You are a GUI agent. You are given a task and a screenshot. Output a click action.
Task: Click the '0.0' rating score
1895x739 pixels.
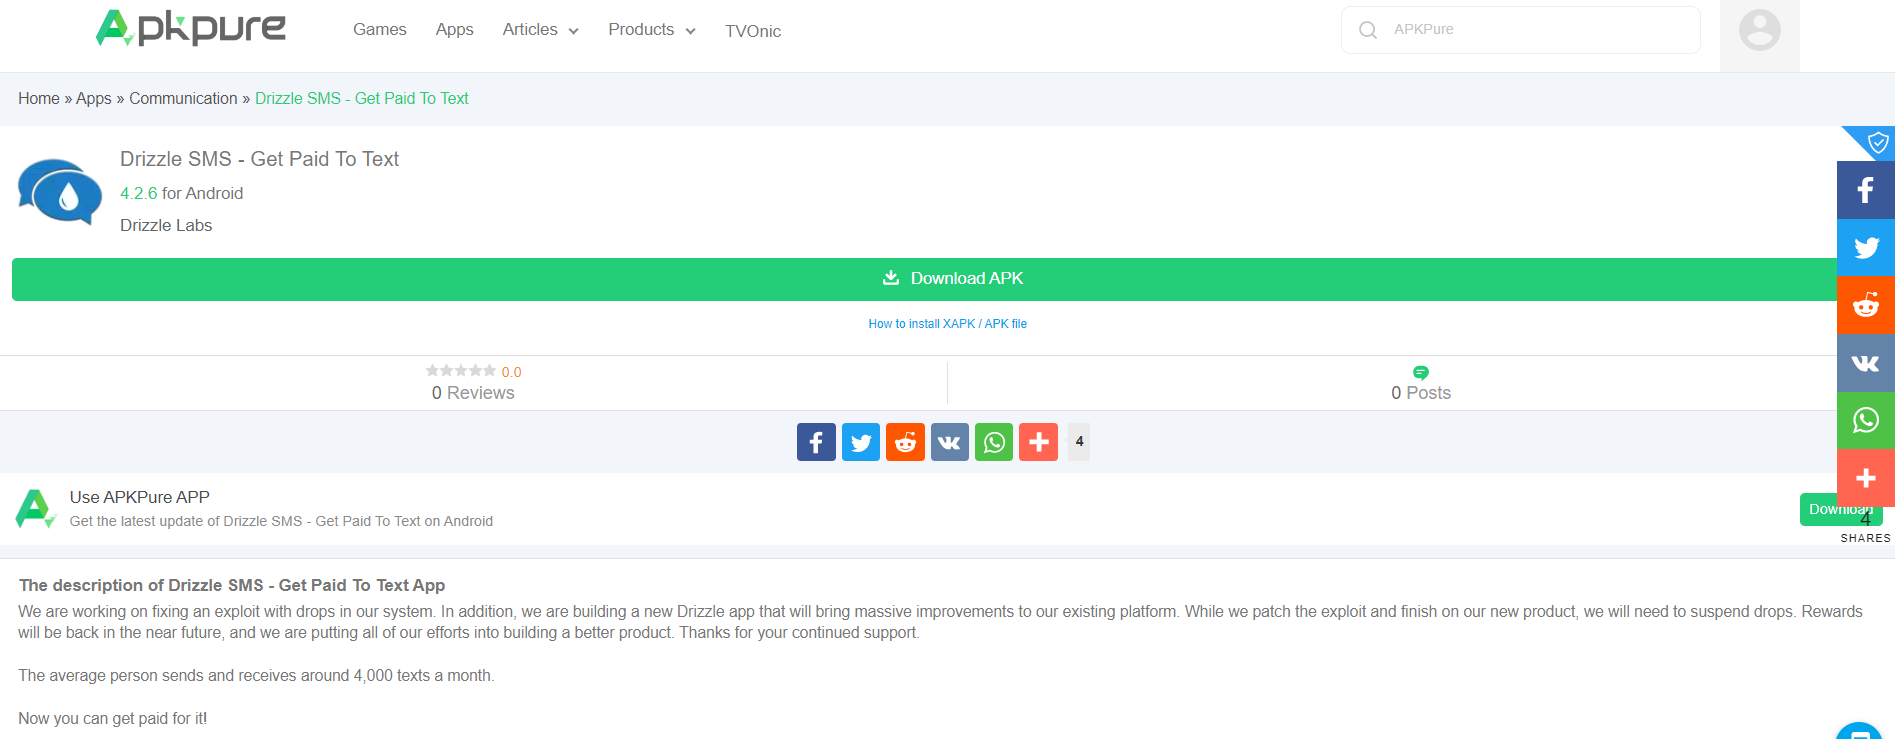click(511, 372)
